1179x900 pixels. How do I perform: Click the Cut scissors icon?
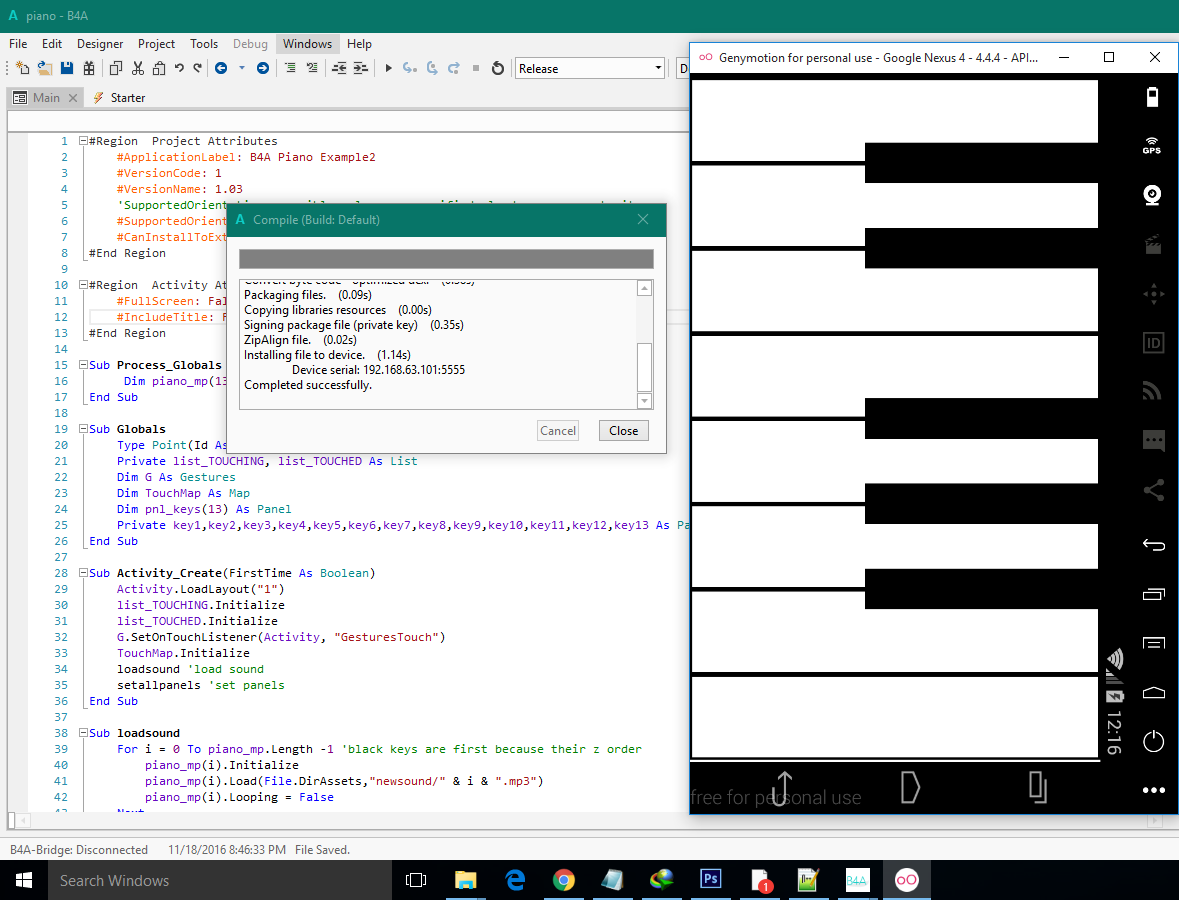(x=137, y=68)
